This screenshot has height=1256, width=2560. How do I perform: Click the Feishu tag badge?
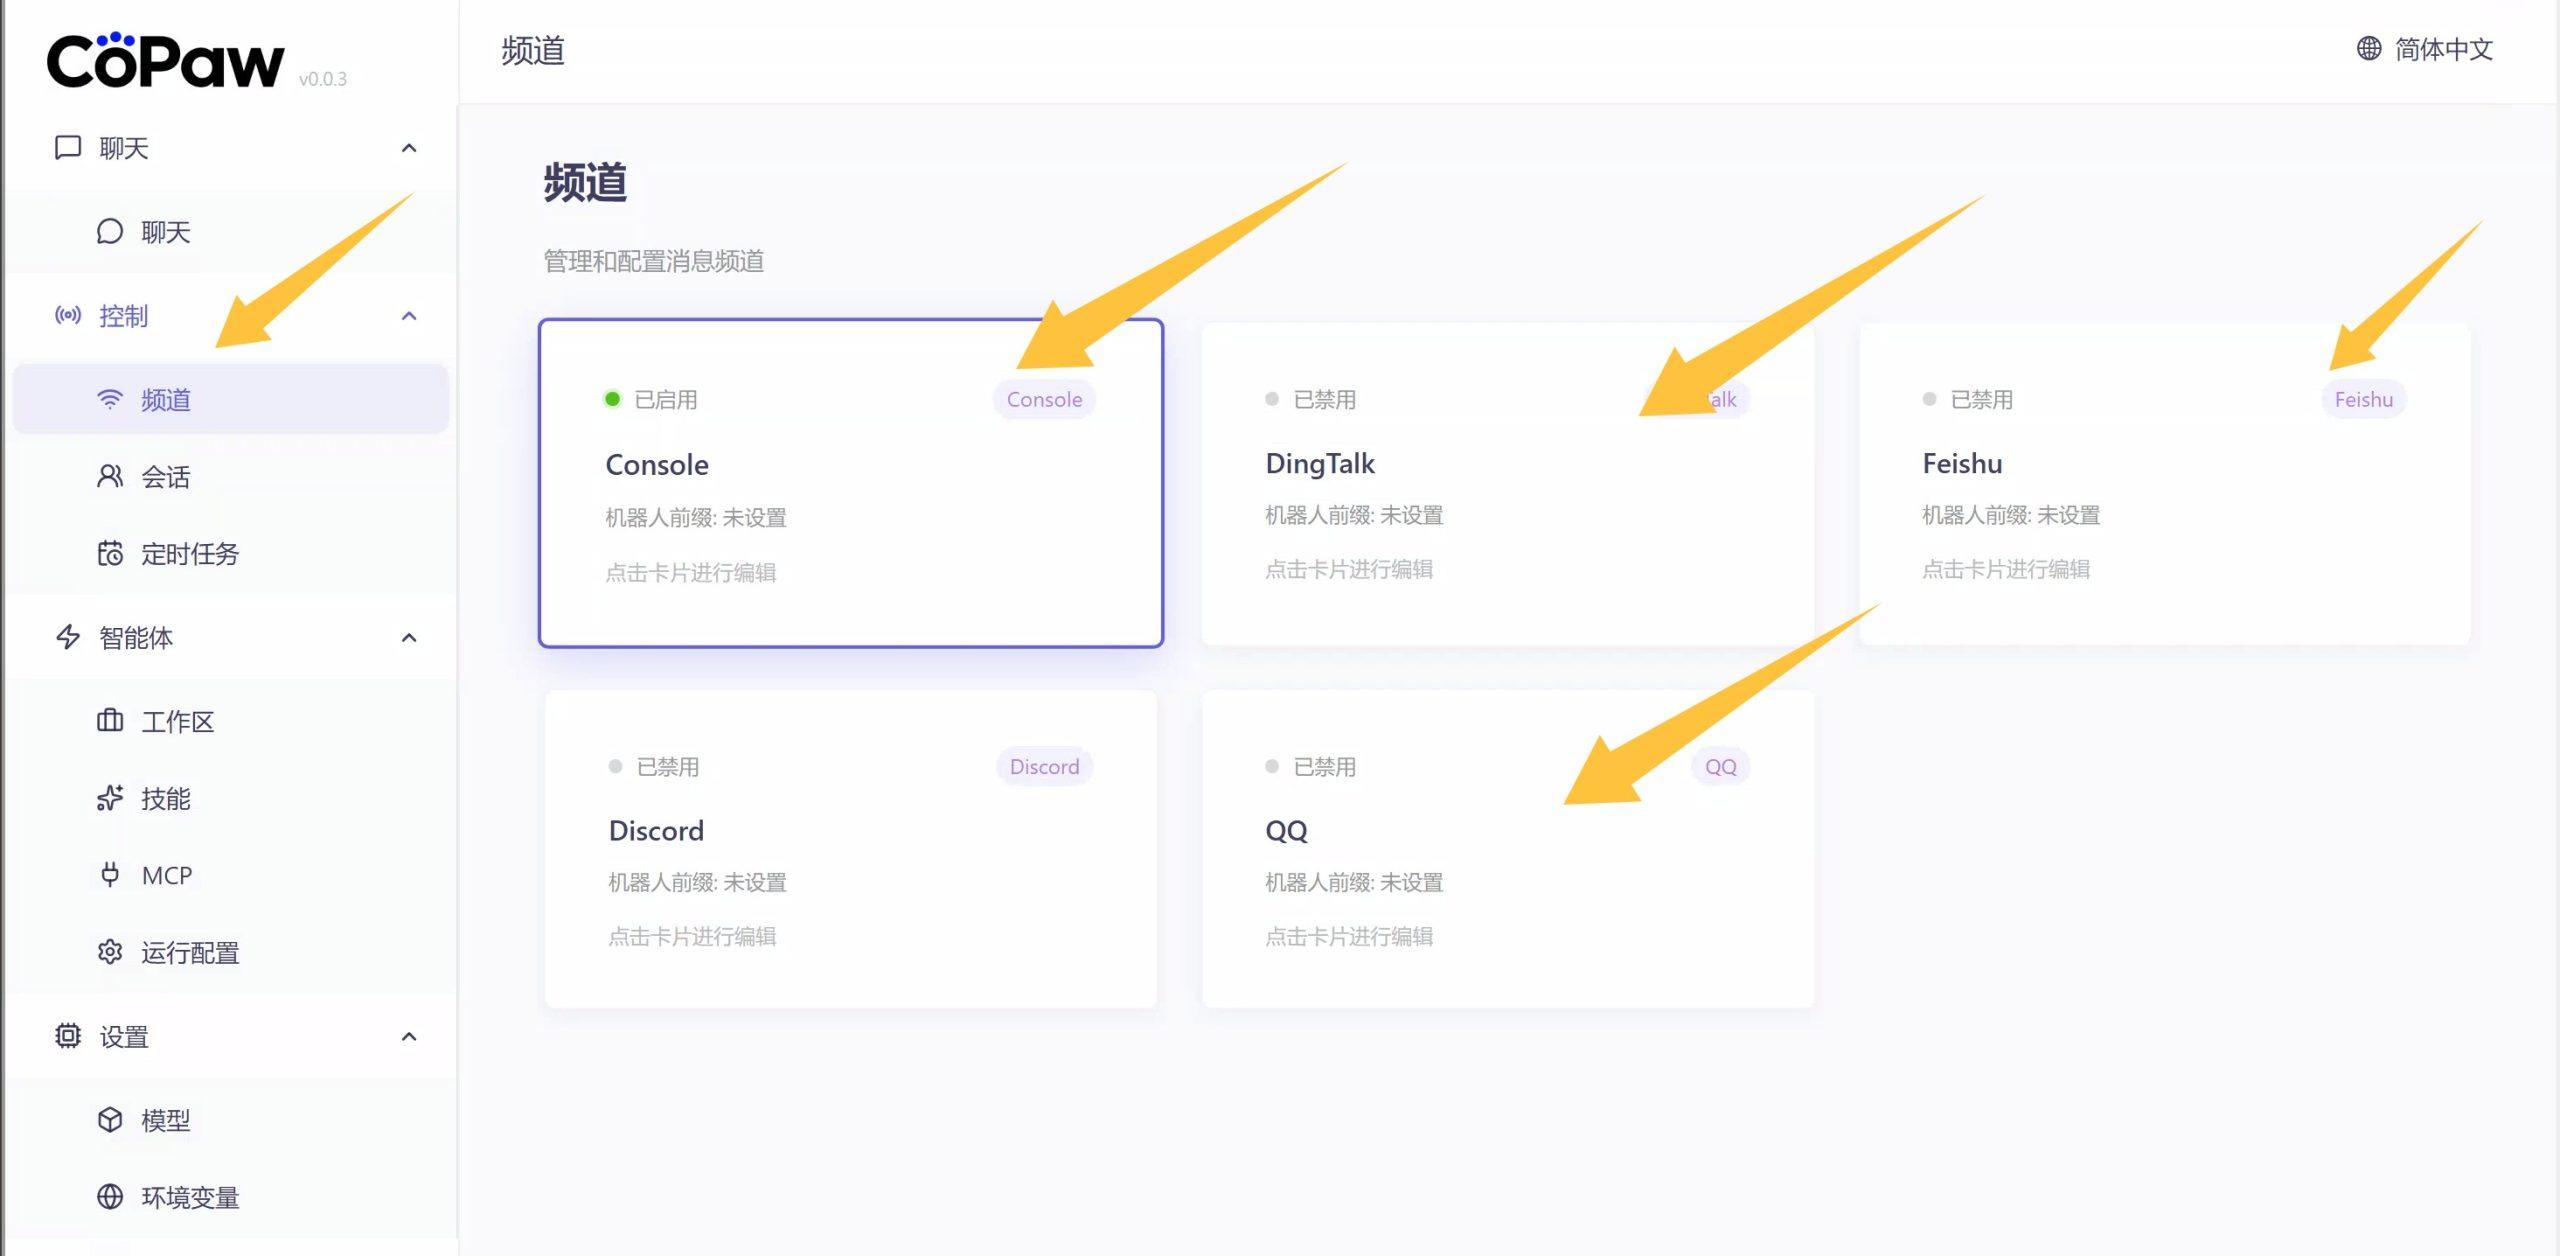pos(2363,400)
